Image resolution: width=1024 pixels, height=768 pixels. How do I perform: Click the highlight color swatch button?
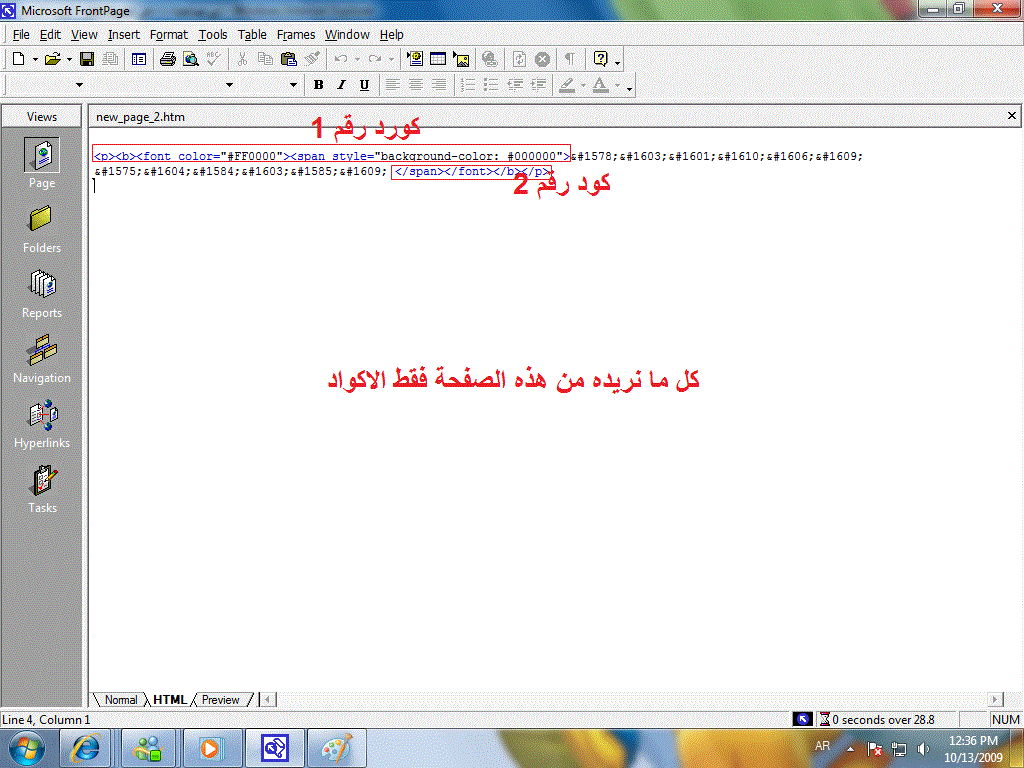coord(566,85)
